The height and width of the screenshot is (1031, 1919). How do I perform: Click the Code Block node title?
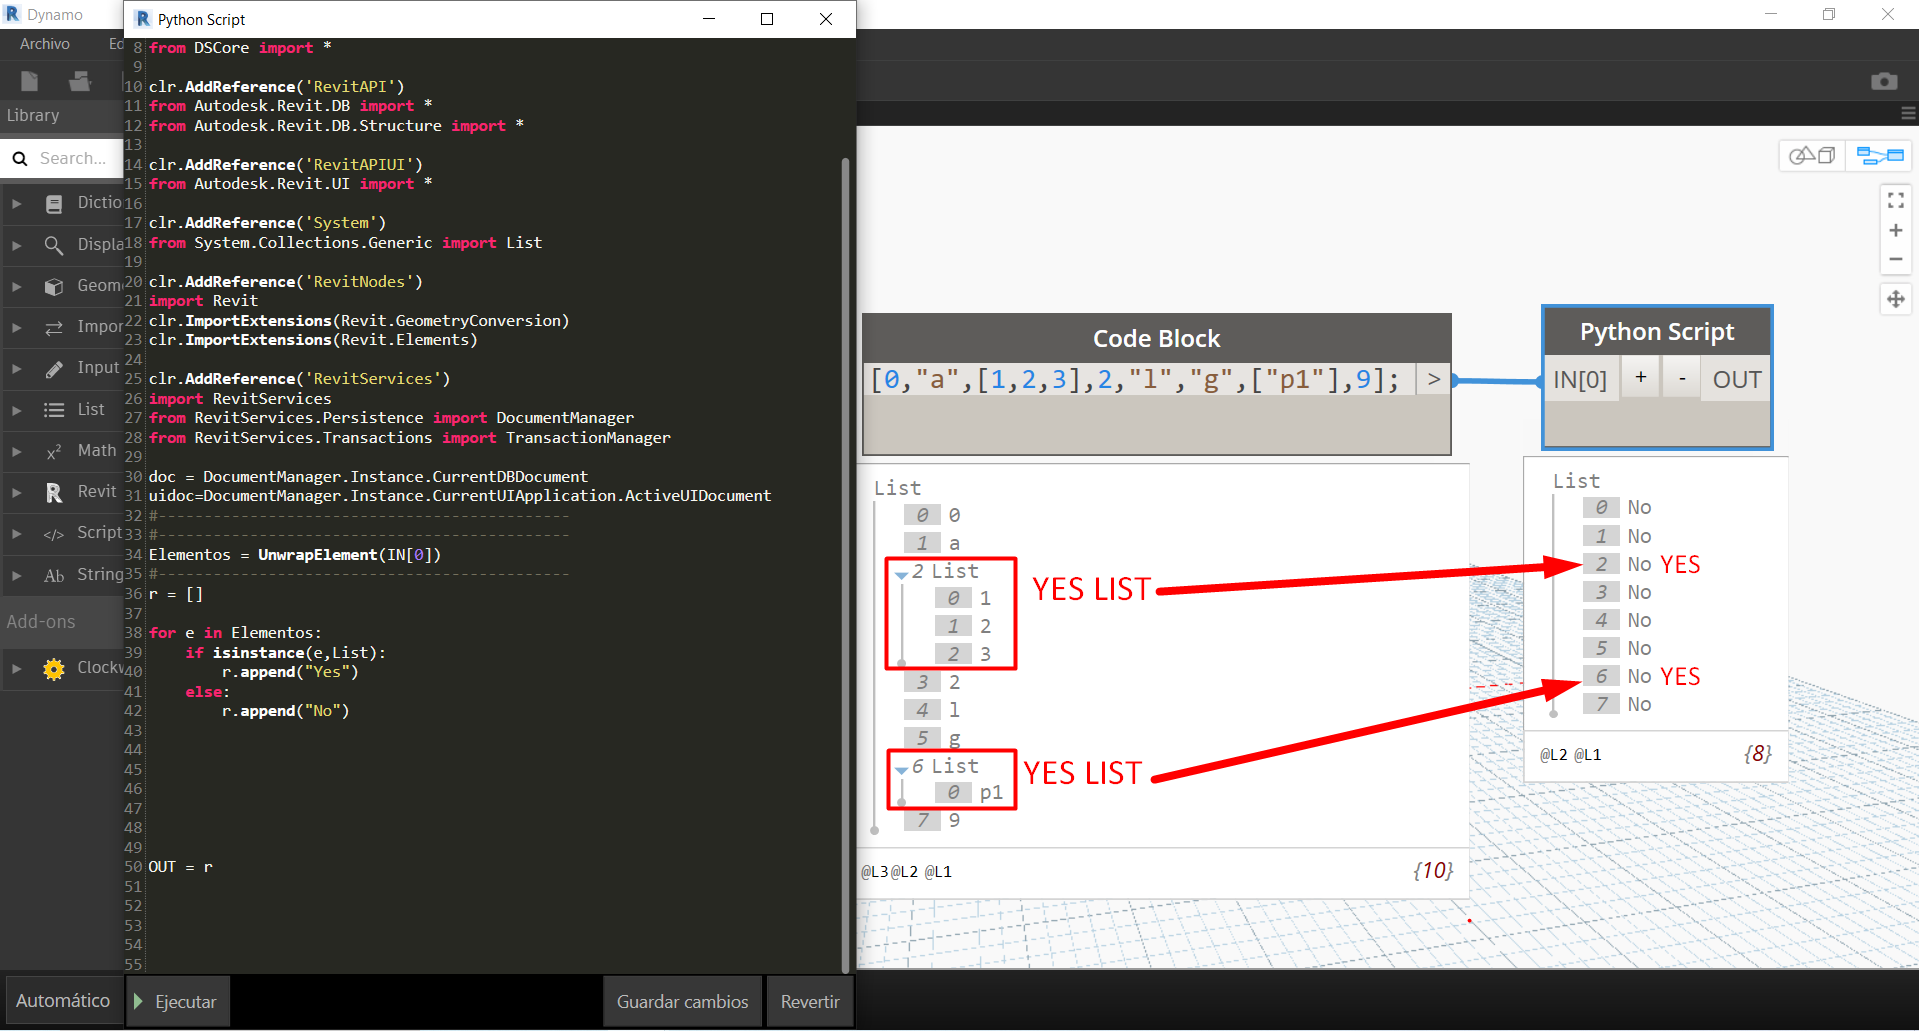coord(1157,339)
